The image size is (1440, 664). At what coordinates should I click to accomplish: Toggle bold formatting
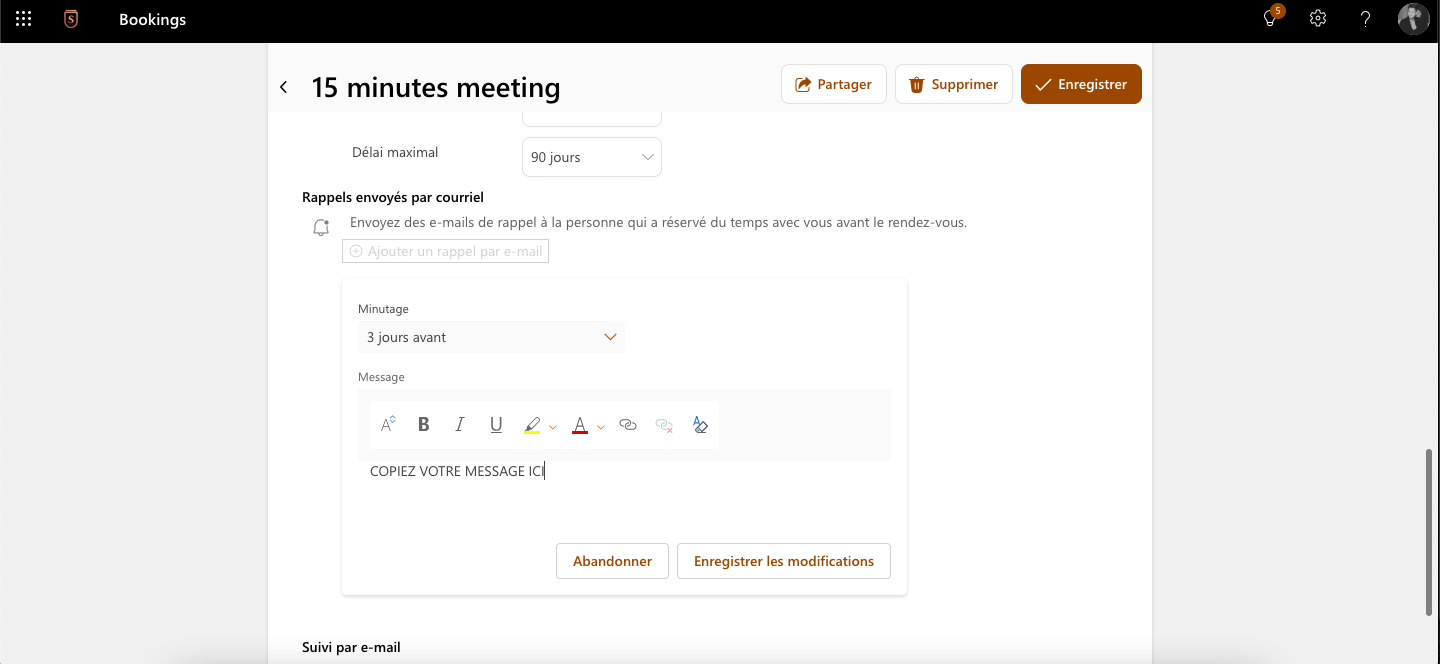[x=424, y=425]
